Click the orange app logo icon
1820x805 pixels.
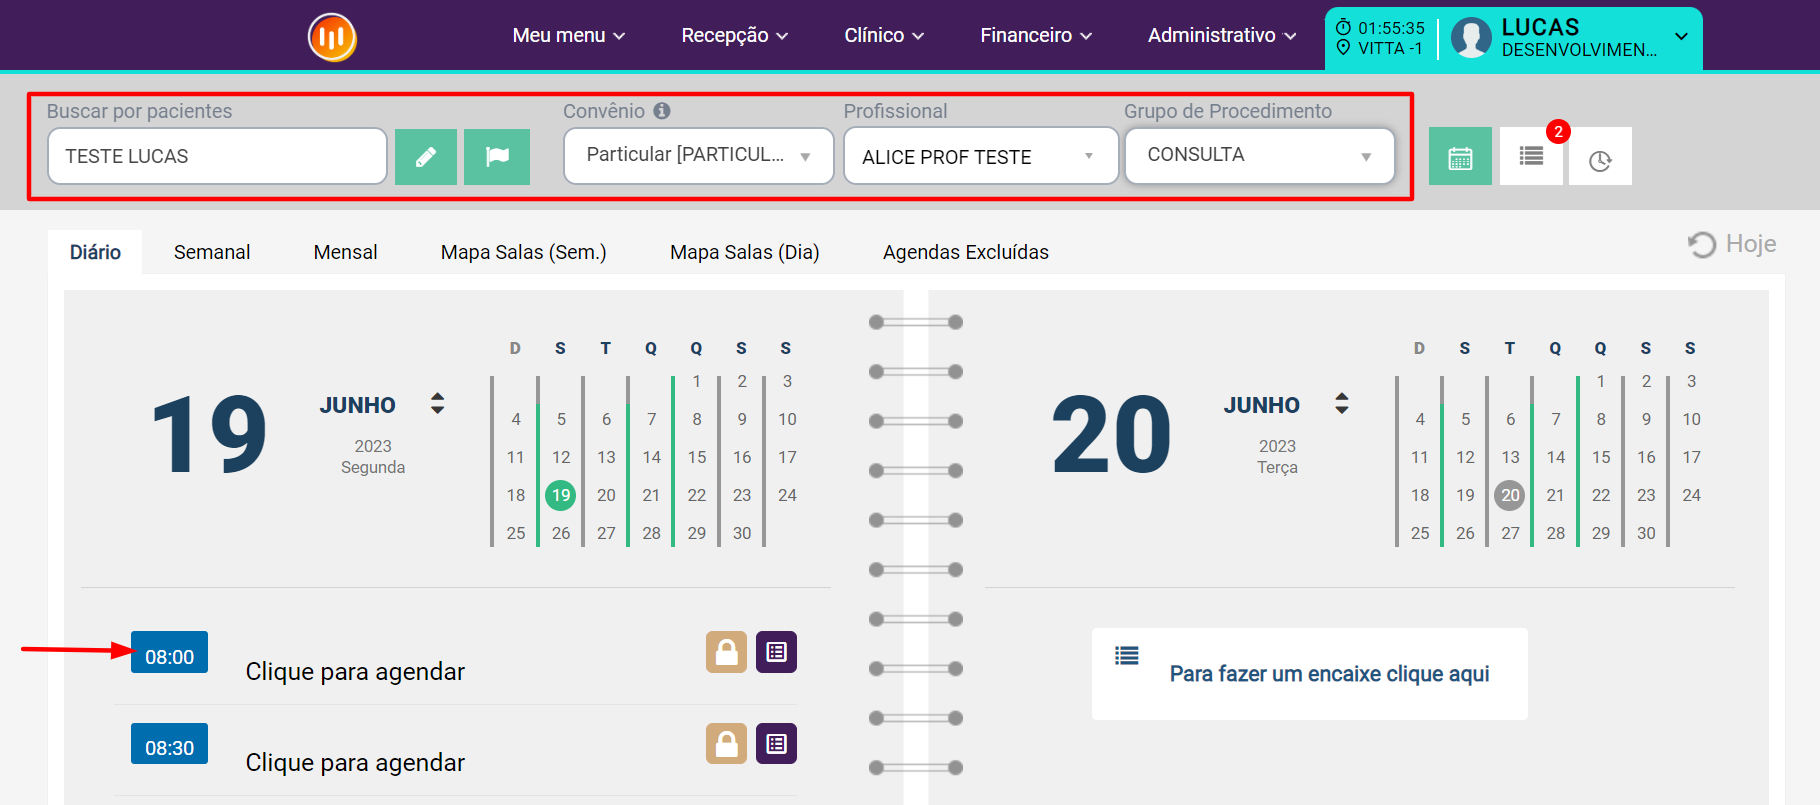332,37
